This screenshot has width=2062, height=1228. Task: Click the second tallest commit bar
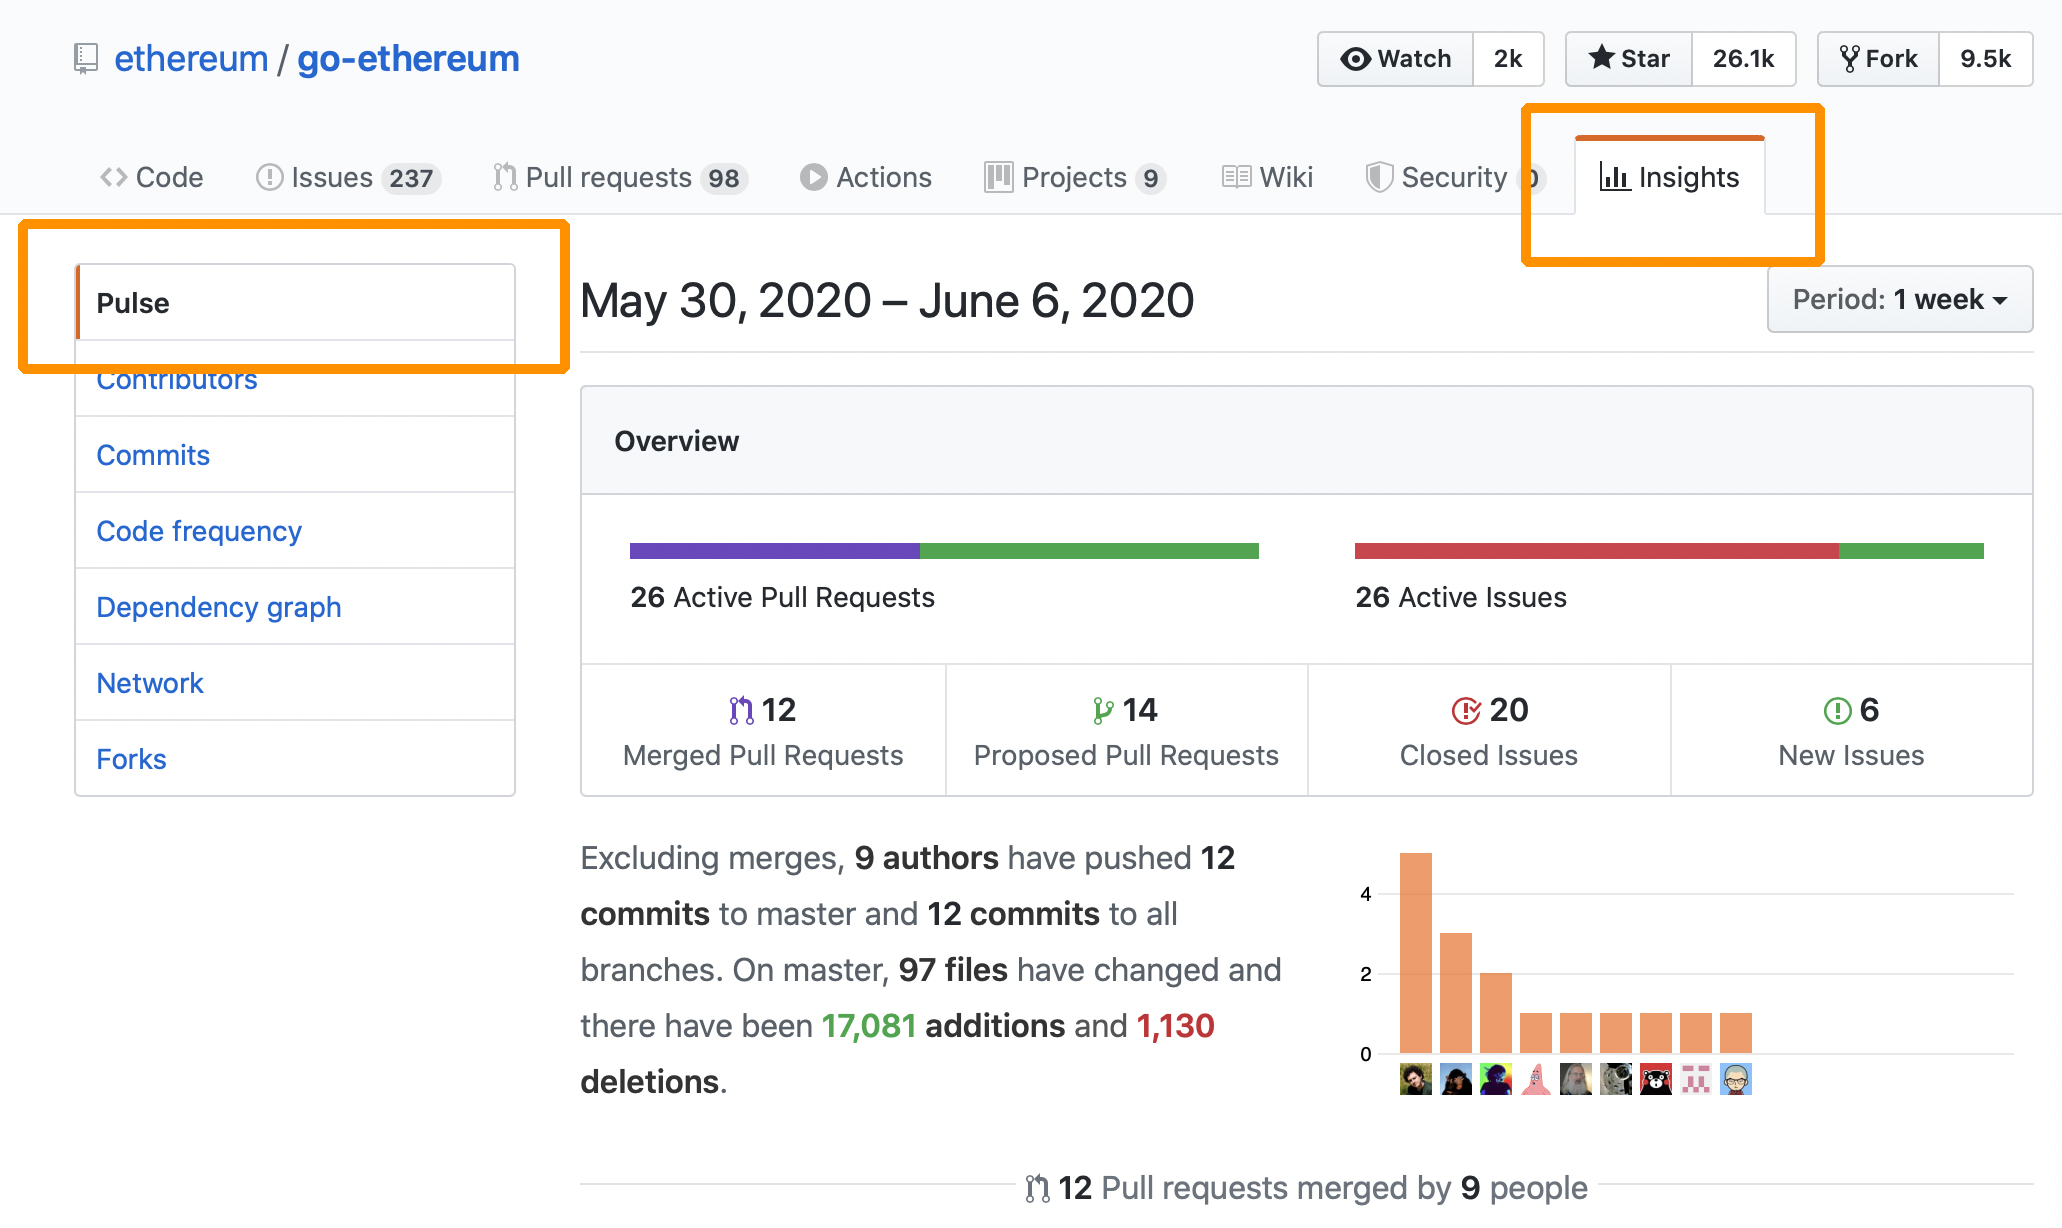coord(1456,993)
